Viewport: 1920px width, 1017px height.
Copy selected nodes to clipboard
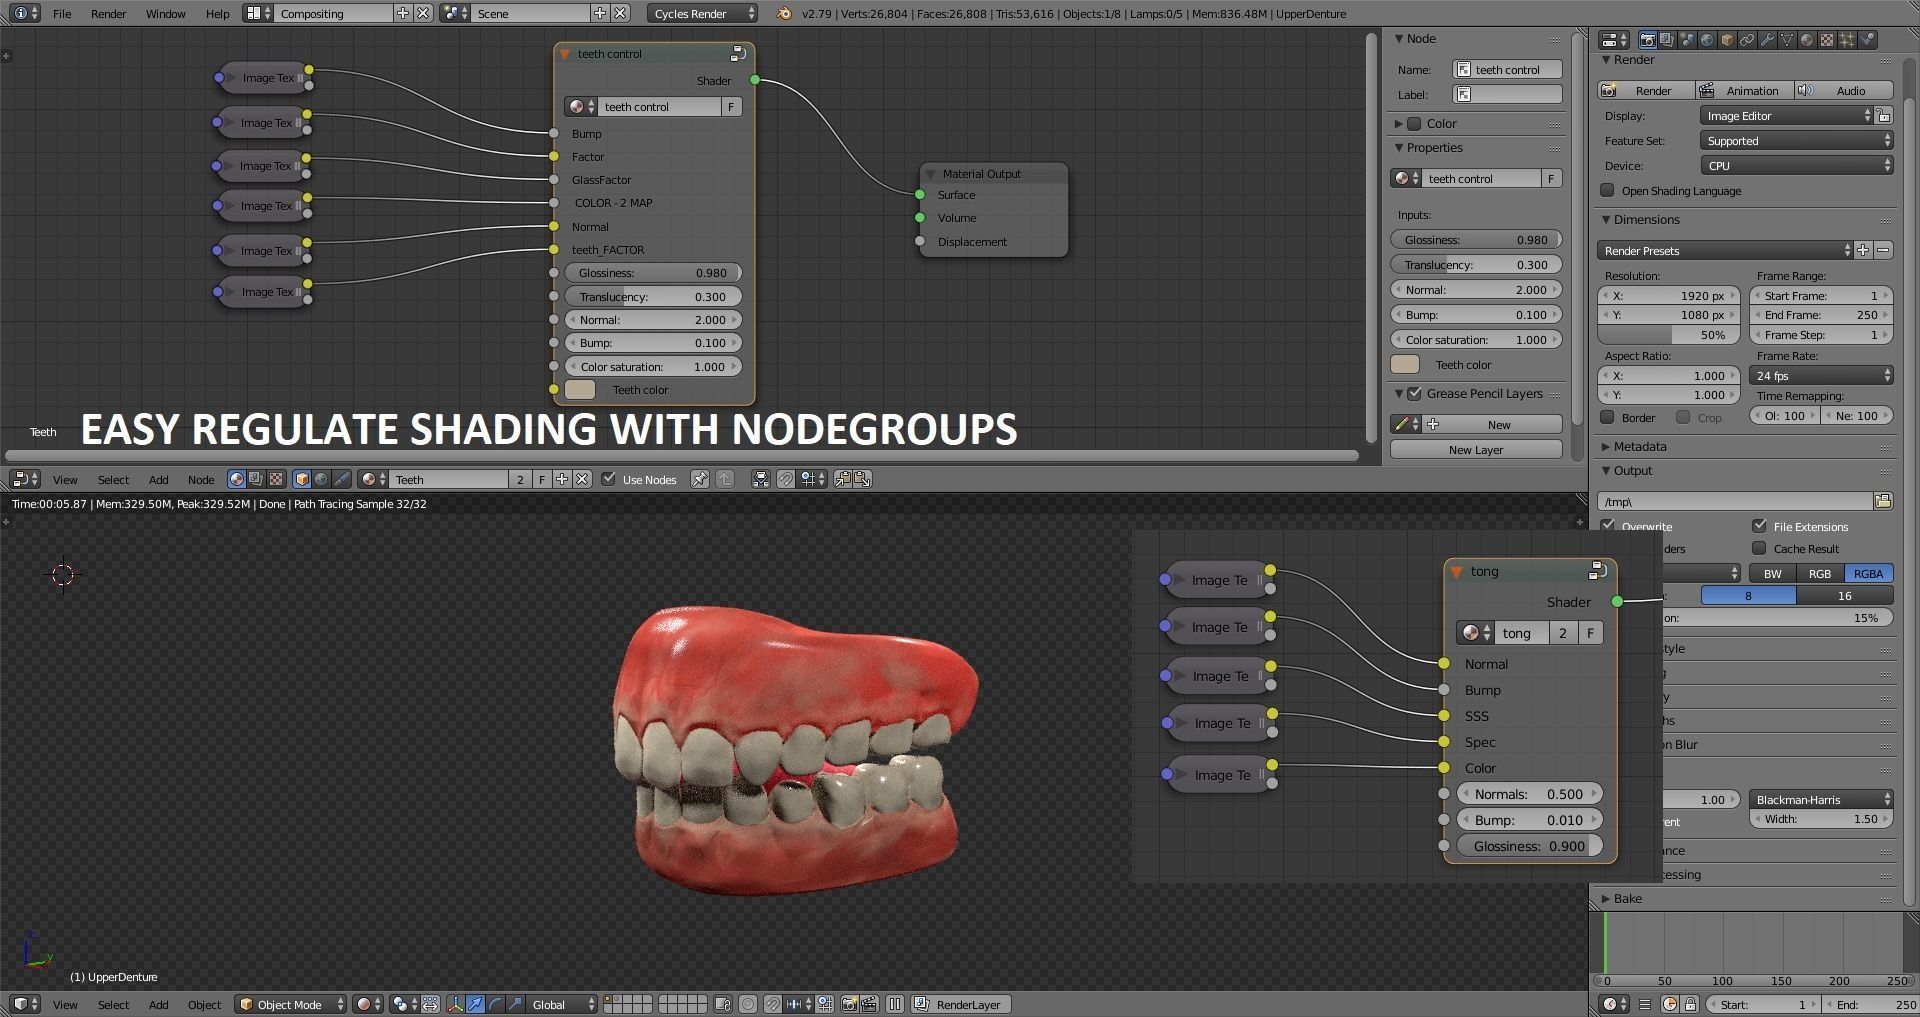[x=843, y=479]
